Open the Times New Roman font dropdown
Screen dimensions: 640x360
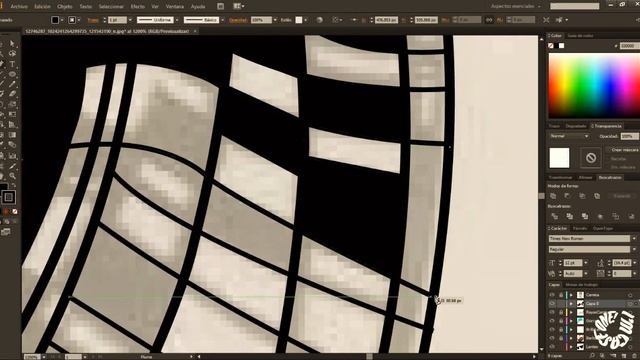(633, 238)
